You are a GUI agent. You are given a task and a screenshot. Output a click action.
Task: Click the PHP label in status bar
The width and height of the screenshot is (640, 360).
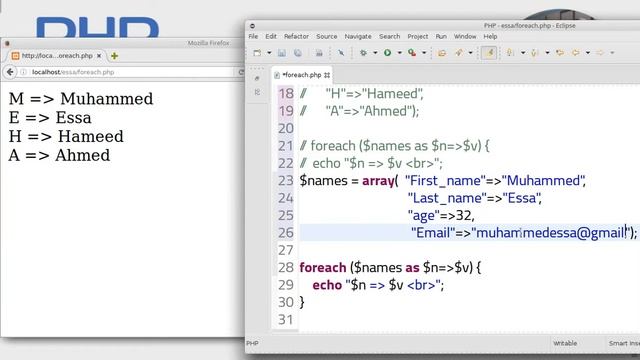coord(252,343)
